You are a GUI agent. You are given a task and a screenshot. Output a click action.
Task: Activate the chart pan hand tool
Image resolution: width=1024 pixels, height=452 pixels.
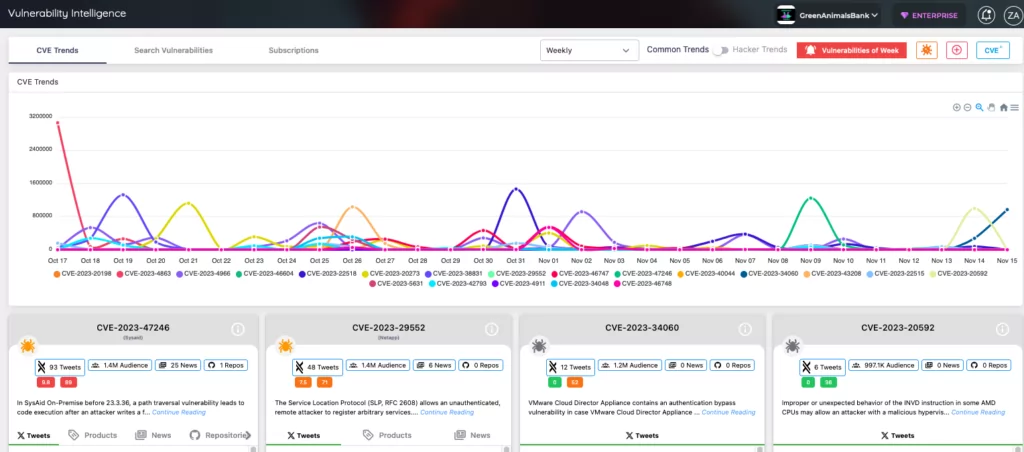click(x=991, y=108)
